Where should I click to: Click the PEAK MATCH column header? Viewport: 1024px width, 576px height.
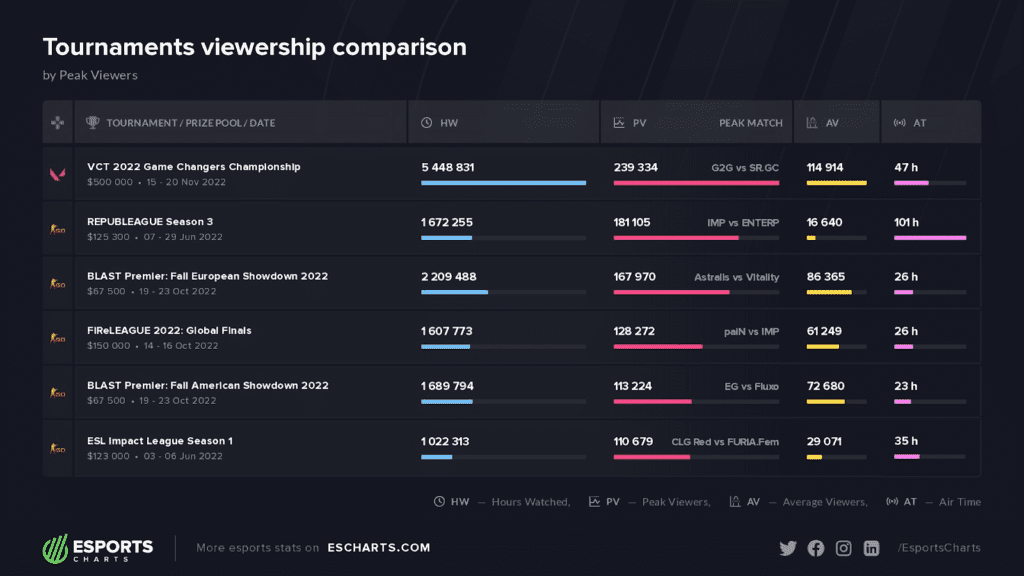coord(750,123)
